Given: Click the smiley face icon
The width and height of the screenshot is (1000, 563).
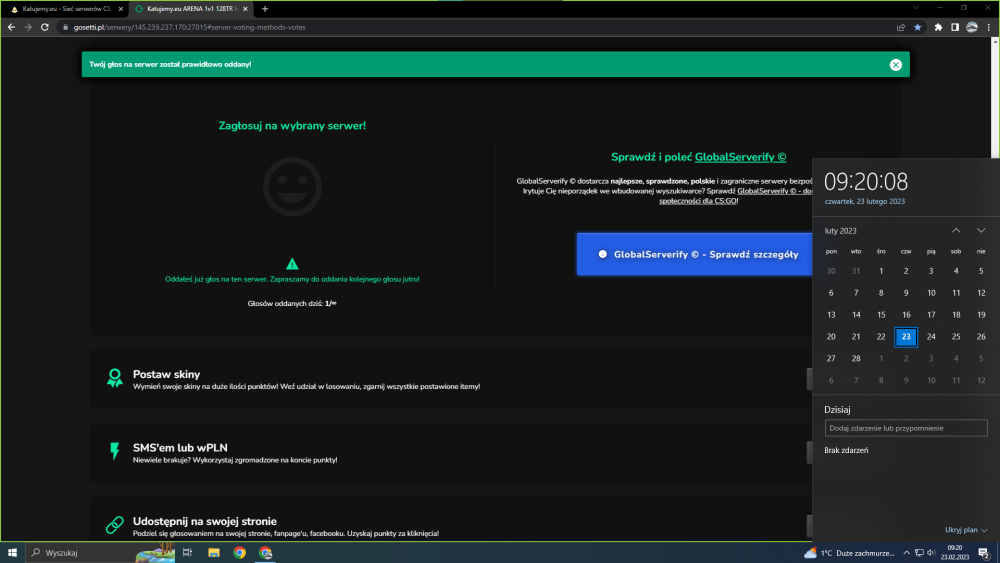Looking at the screenshot, I should (x=292, y=187).
